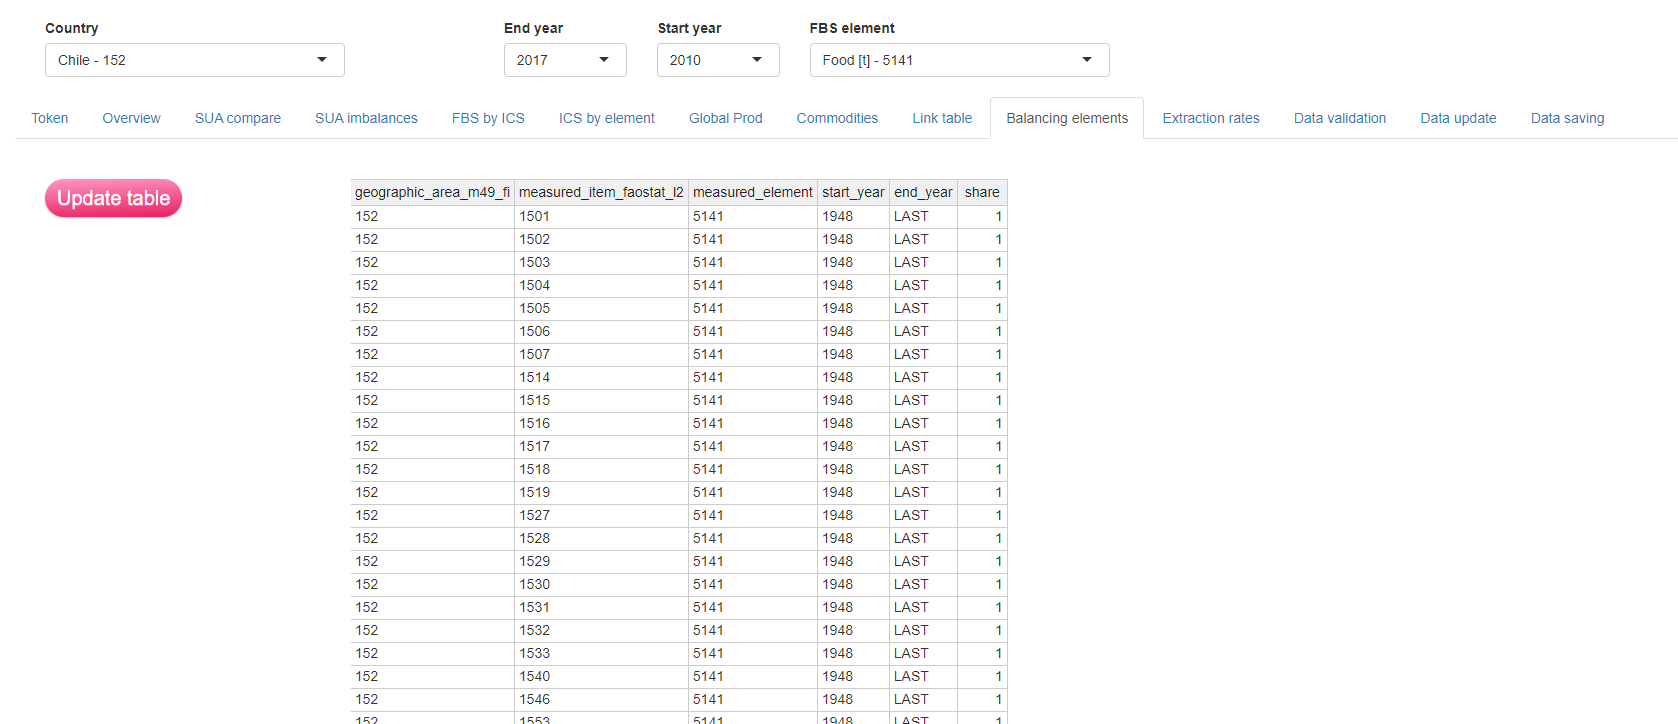Image resolution: width=1678 pixels, height=724 pixels.
Task: Open the Global Prod tab
Action: pyautogui.click(x=725, y=118)
